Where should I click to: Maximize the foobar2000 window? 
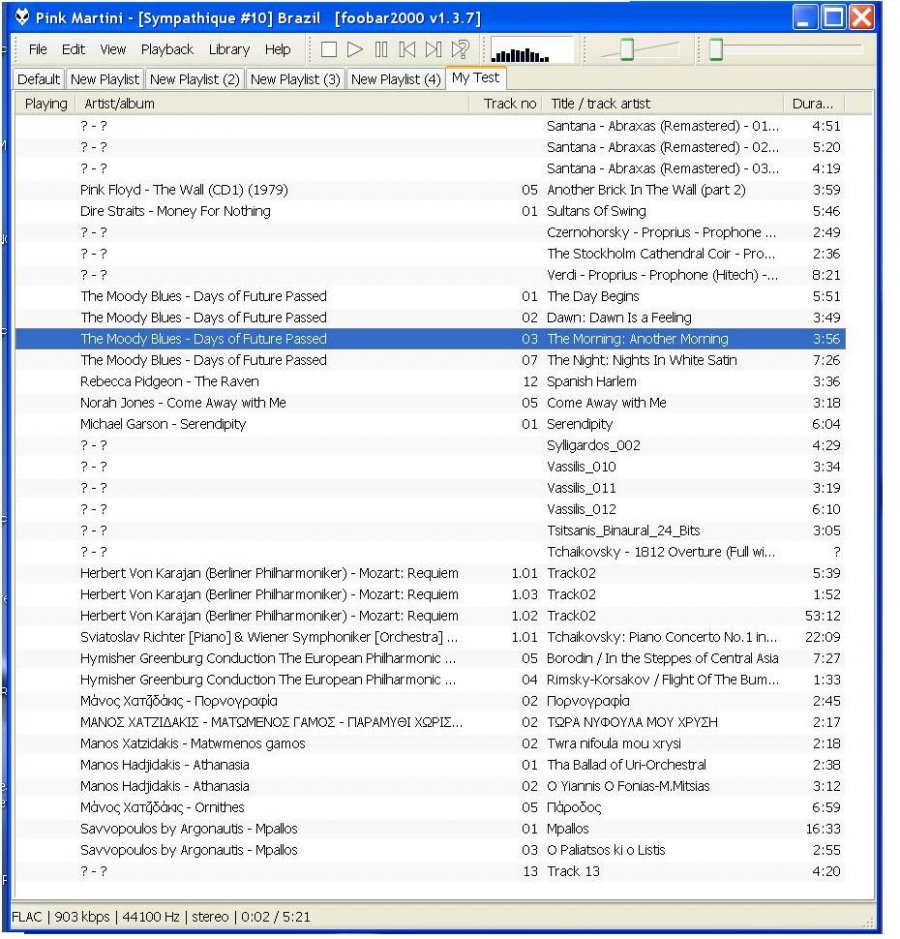[x=834, y=17]
